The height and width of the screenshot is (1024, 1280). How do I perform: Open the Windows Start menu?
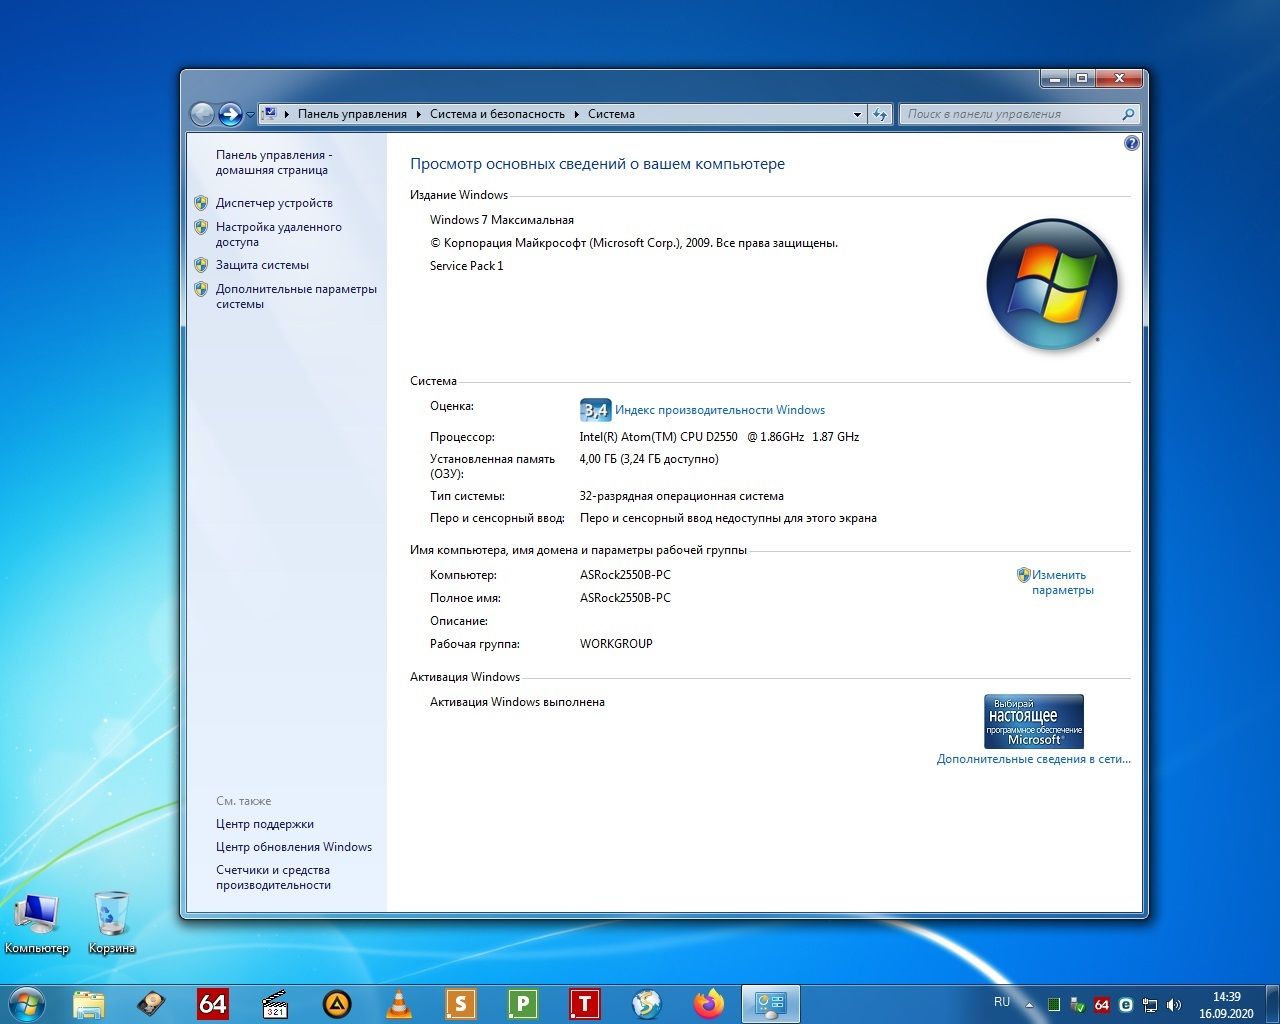[x=26, y=1003]
